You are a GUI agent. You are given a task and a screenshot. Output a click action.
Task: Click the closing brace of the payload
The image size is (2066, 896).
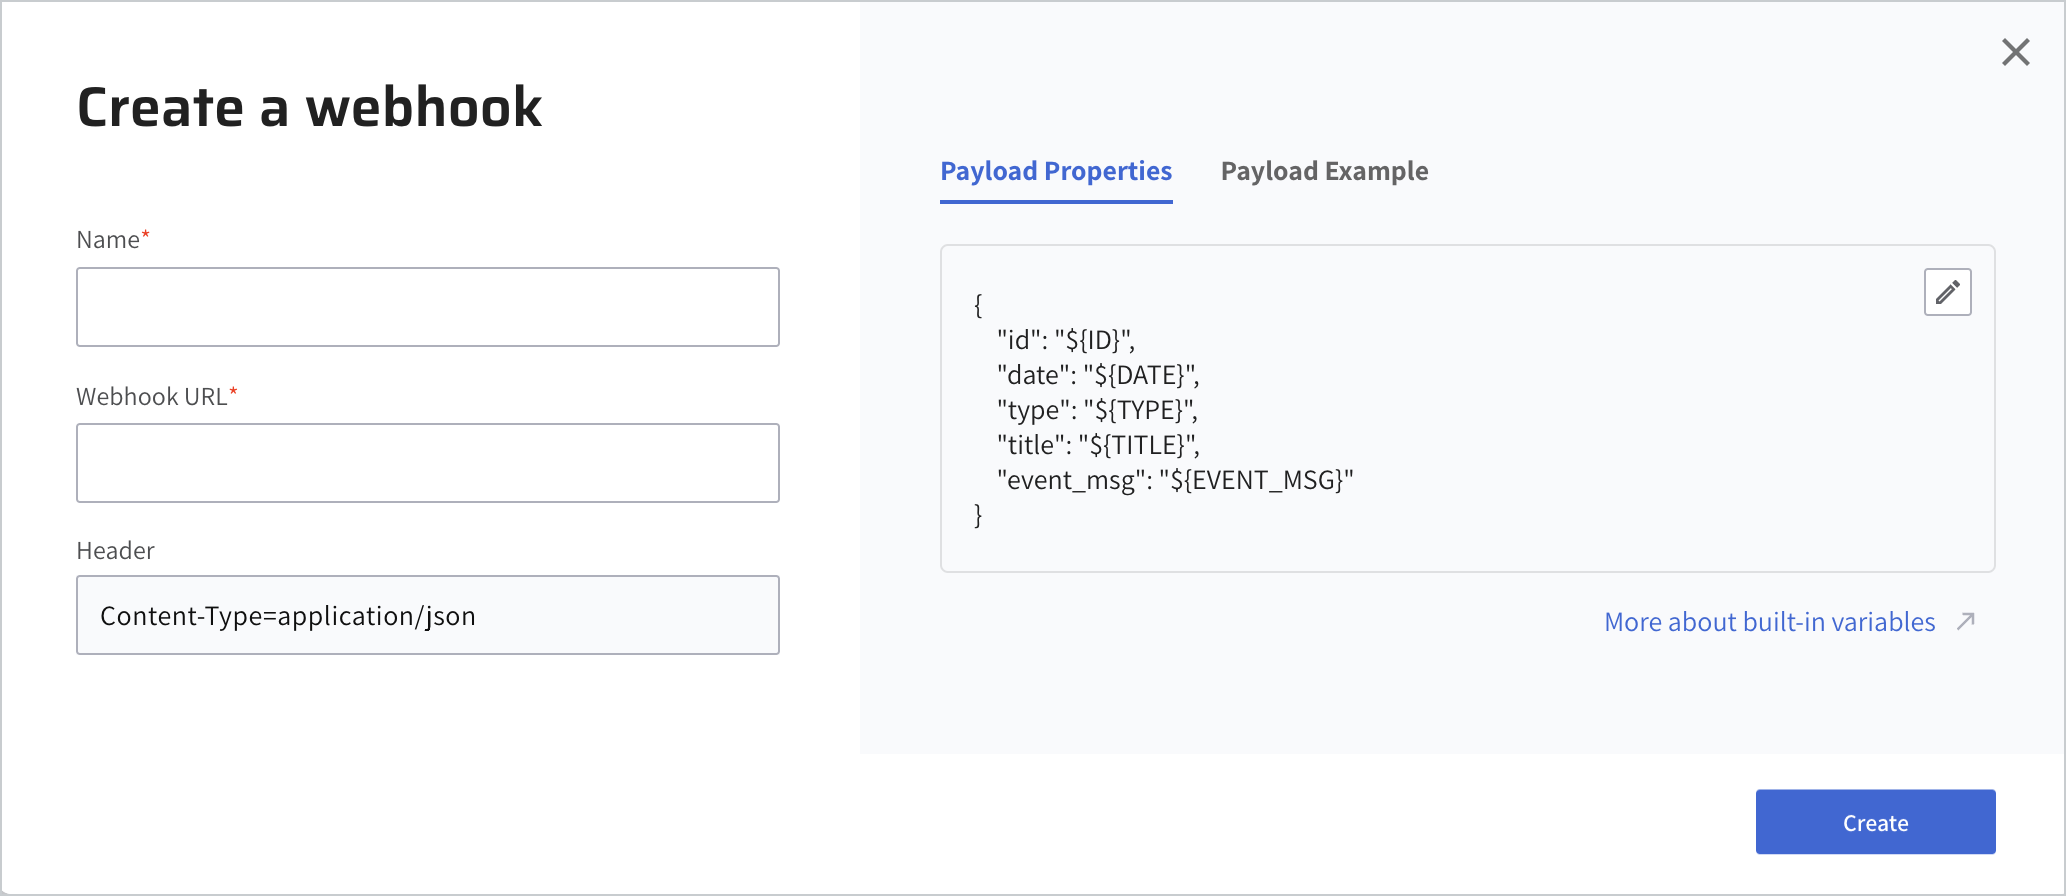pos(978,515)
